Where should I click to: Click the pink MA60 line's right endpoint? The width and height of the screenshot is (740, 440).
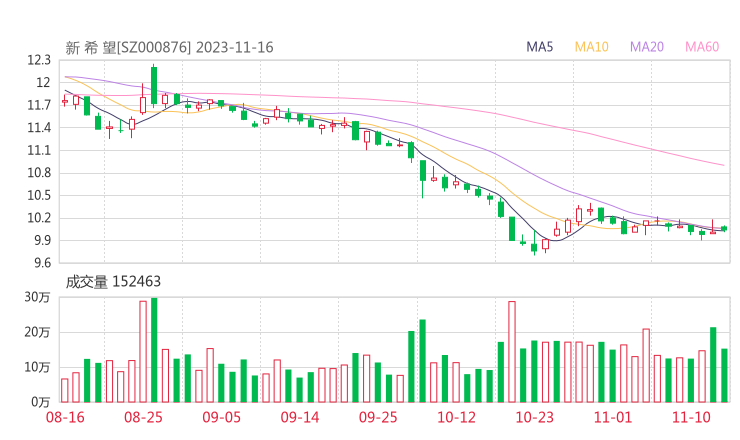click(723, 165)
